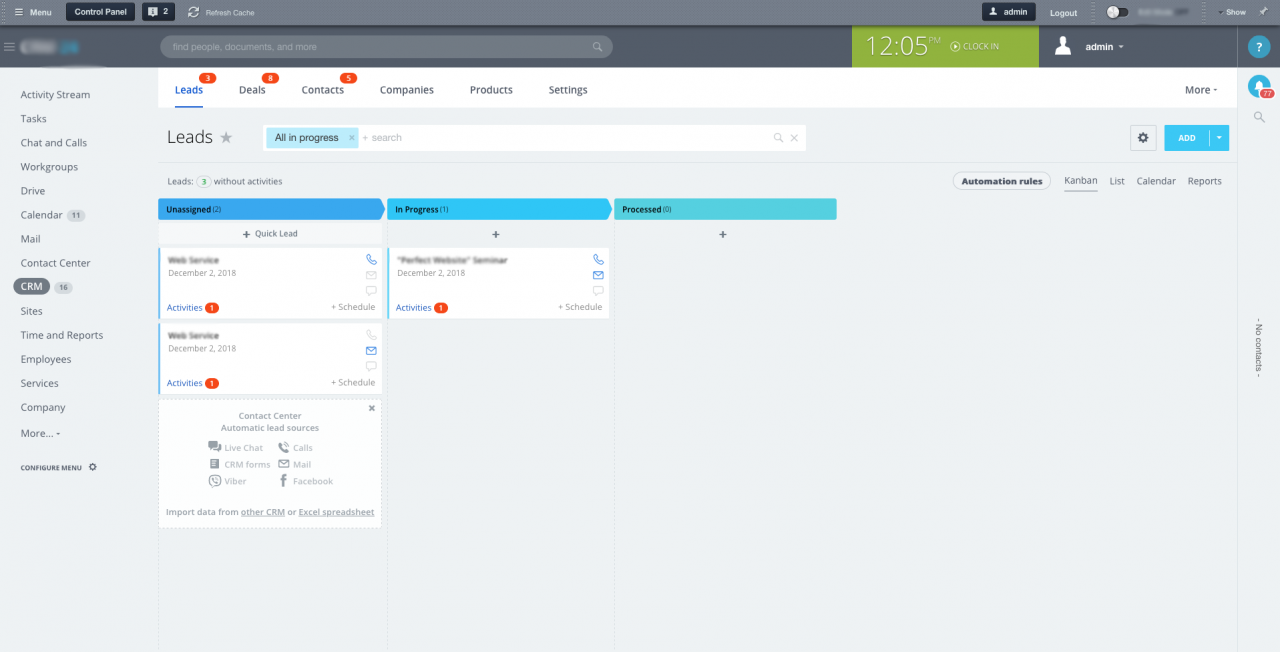Expand the More menu next to Settings tab
This screenshot has height=652, width=1280.
1198,89
